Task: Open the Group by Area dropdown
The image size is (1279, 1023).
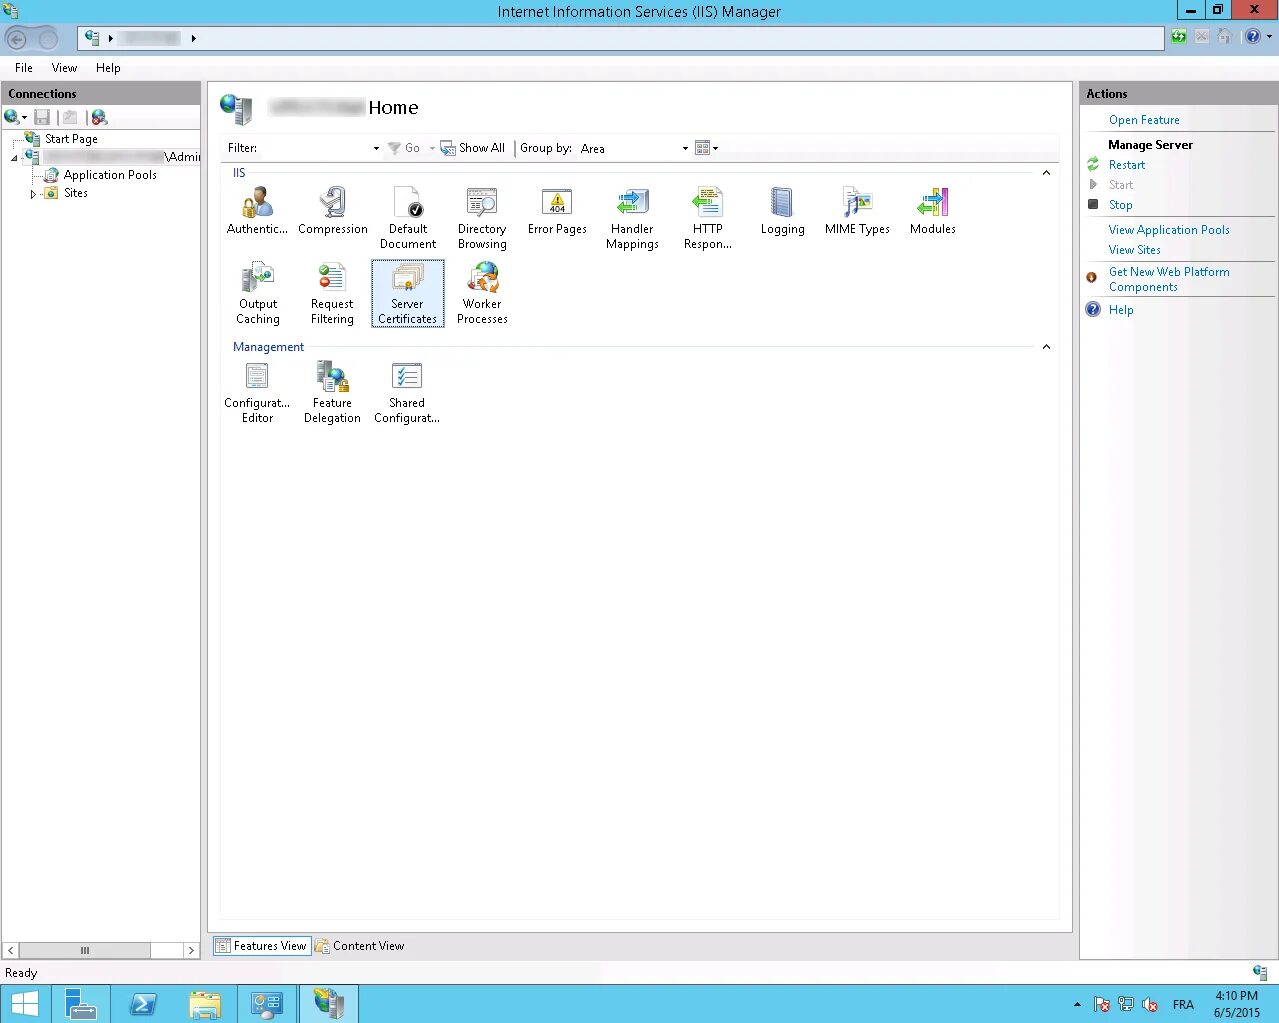Action: coord(685,148)
